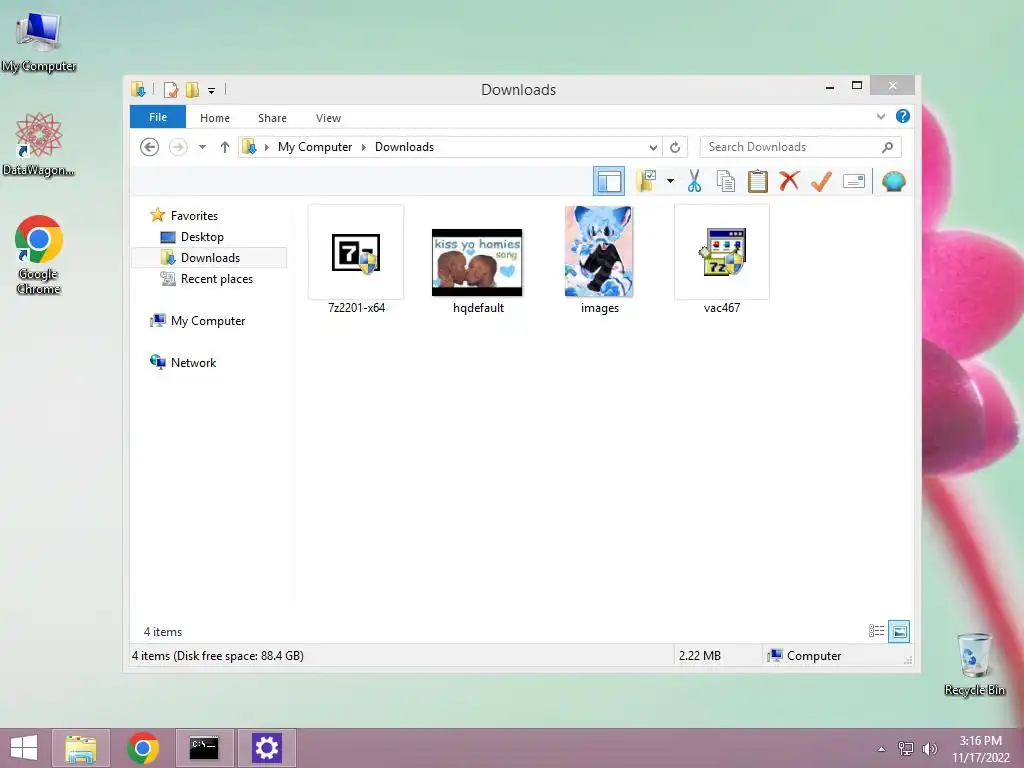
Task: Switch to large icons view button
Action: click(x=899, y=631)
